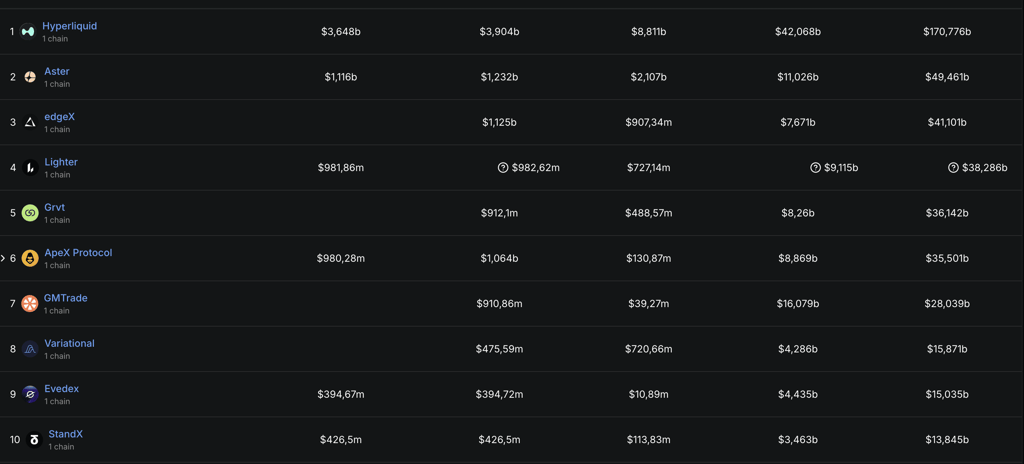Open the Lighter protocol link
The width and height of the screenshot is (1024, 464).
pyautogui.click(x=61, y=162)
